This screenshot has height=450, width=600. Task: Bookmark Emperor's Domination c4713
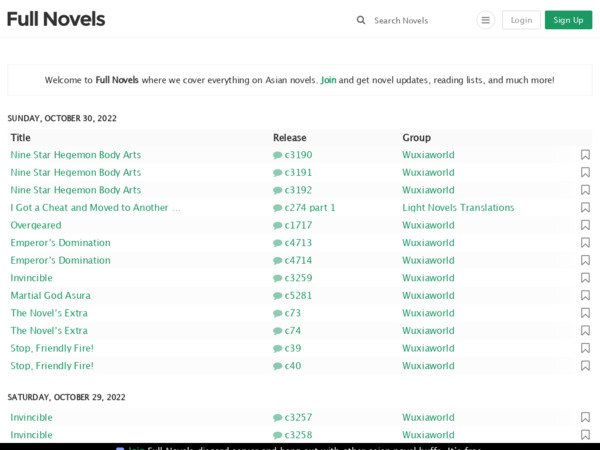585,243
